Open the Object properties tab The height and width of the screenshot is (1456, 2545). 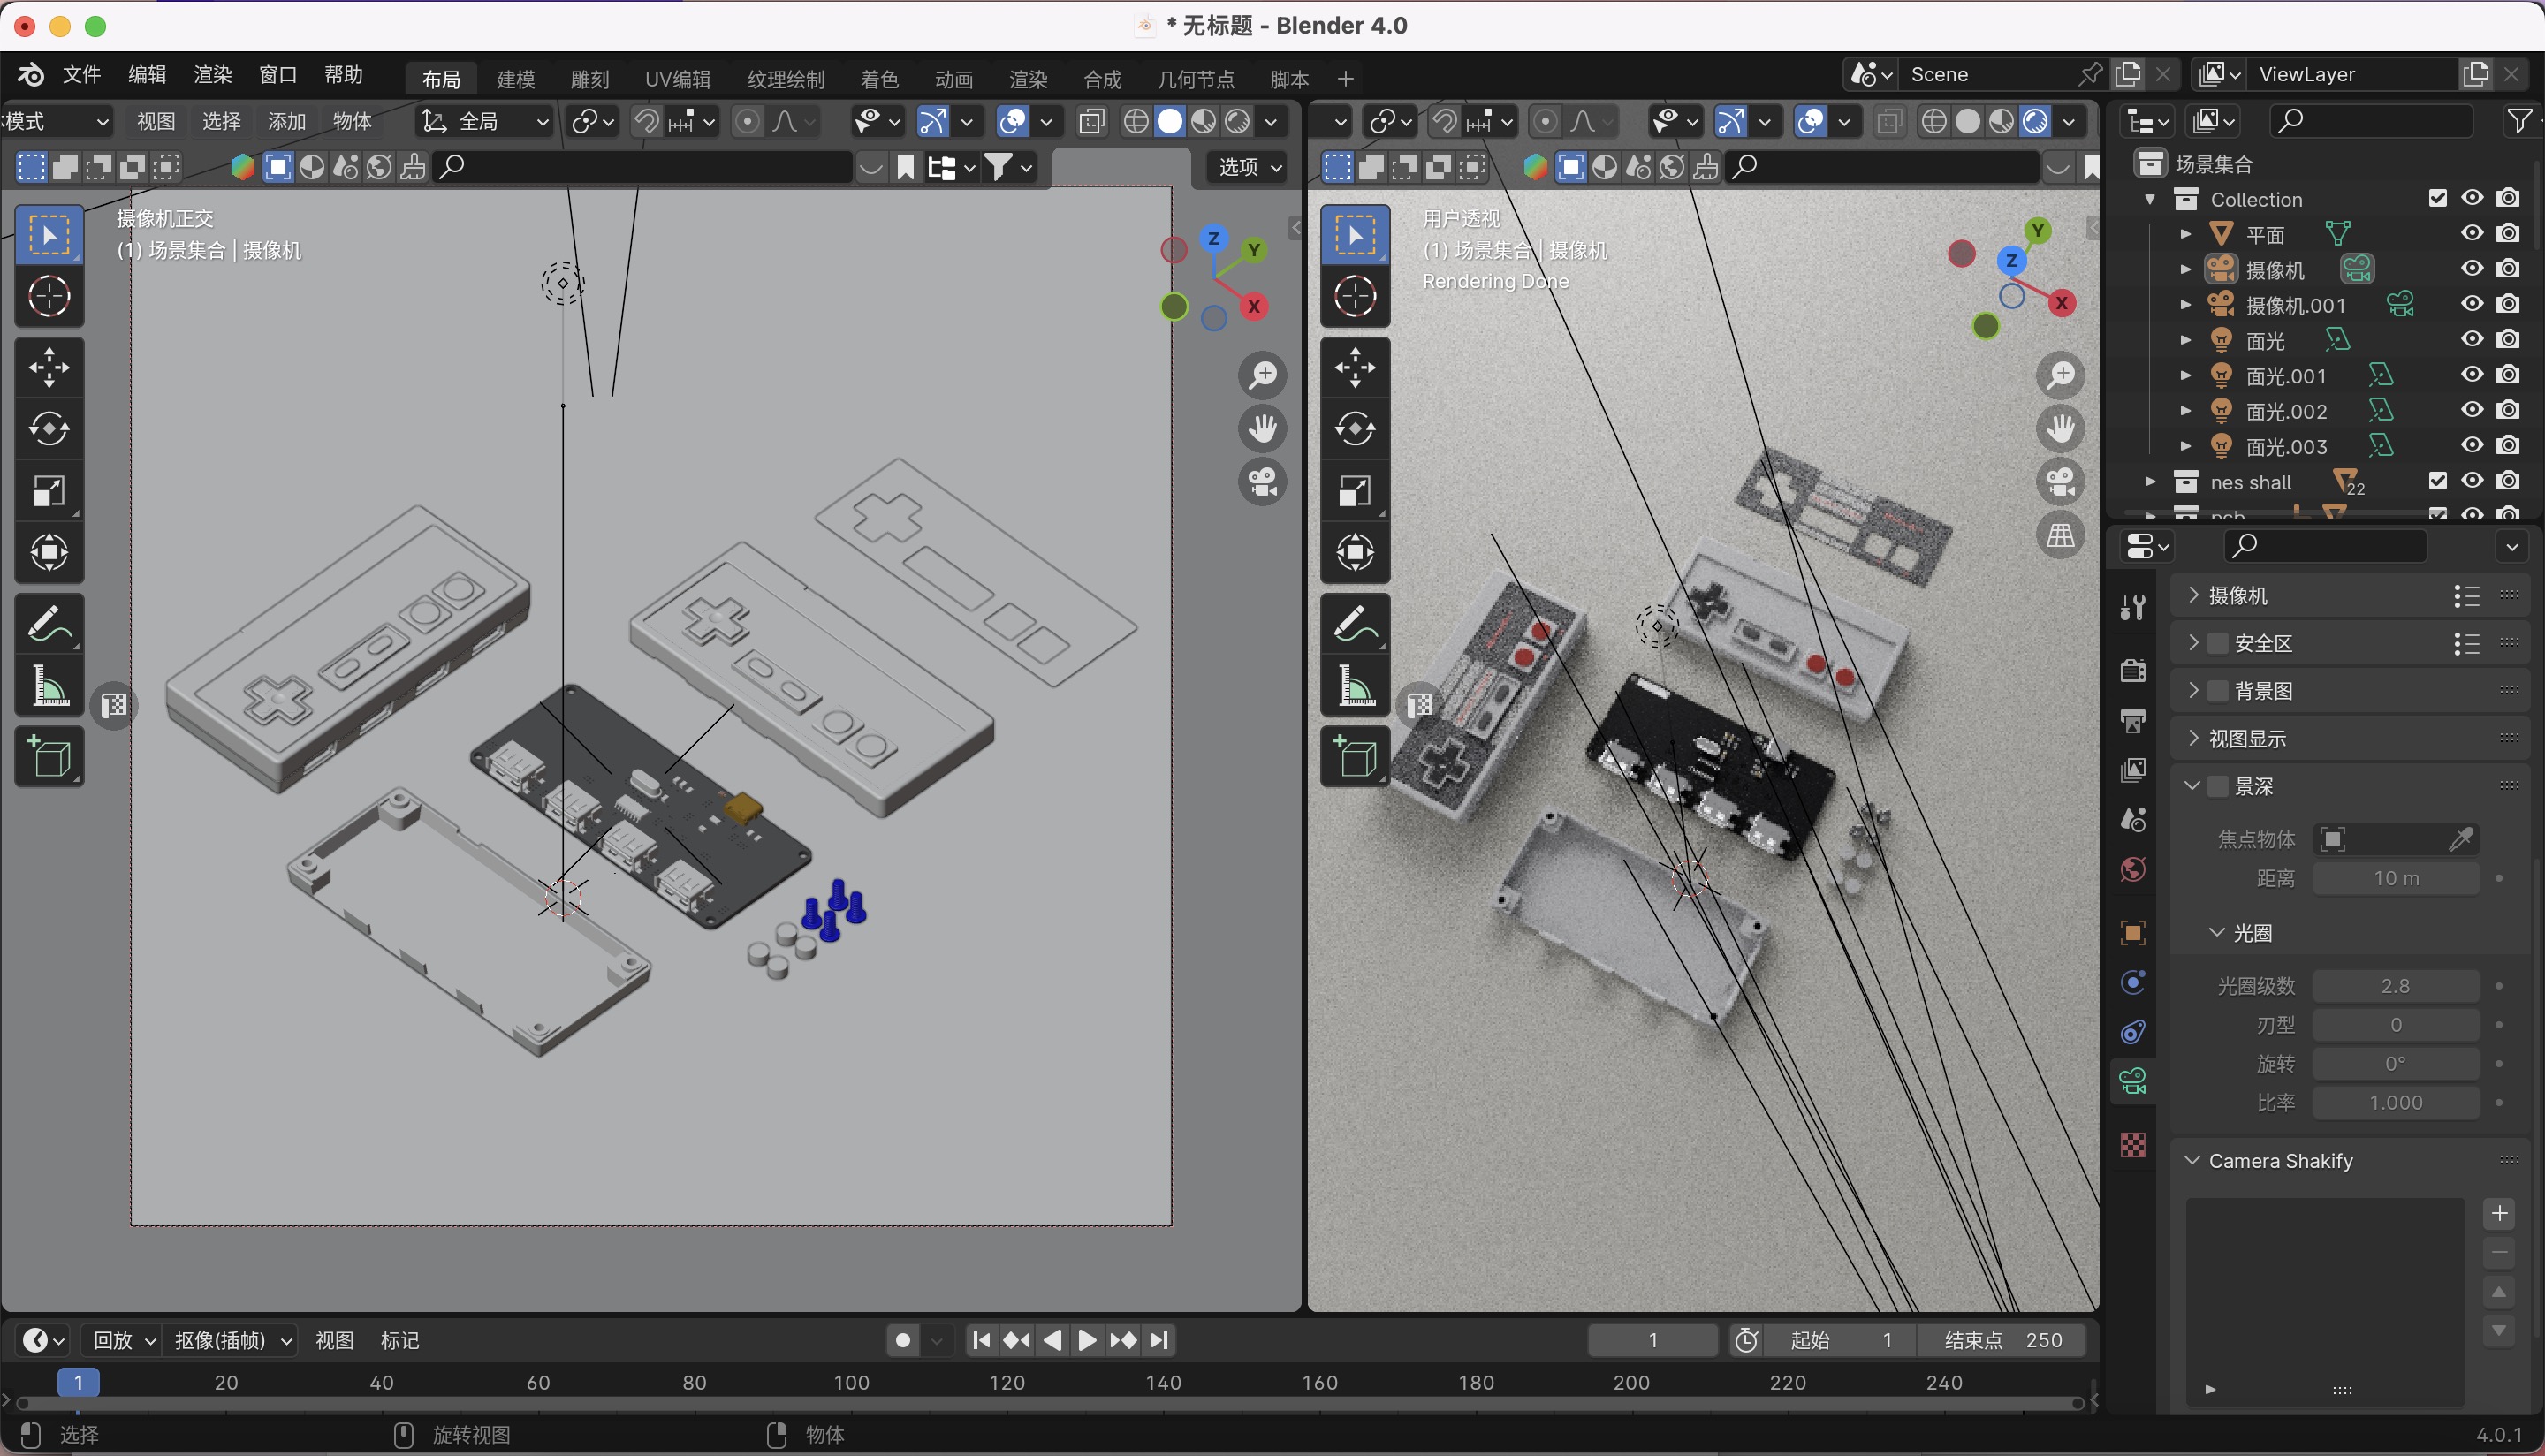[x=2133, y=933]
